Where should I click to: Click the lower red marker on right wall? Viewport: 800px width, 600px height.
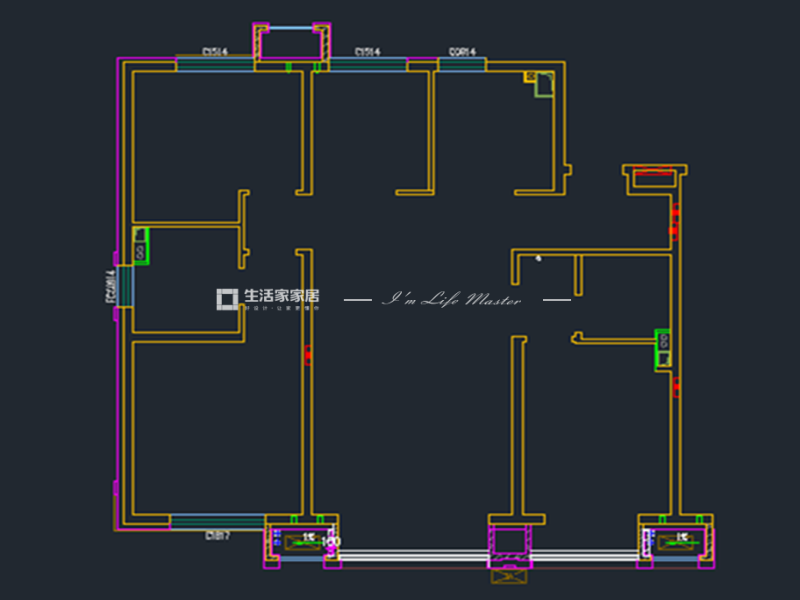[675, 383]
